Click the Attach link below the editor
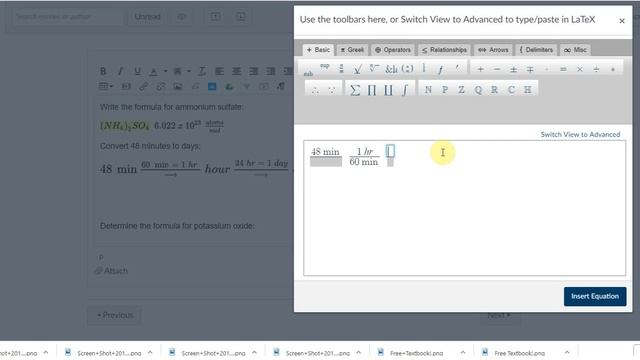The image size is (640, 360). pos(111,271)
